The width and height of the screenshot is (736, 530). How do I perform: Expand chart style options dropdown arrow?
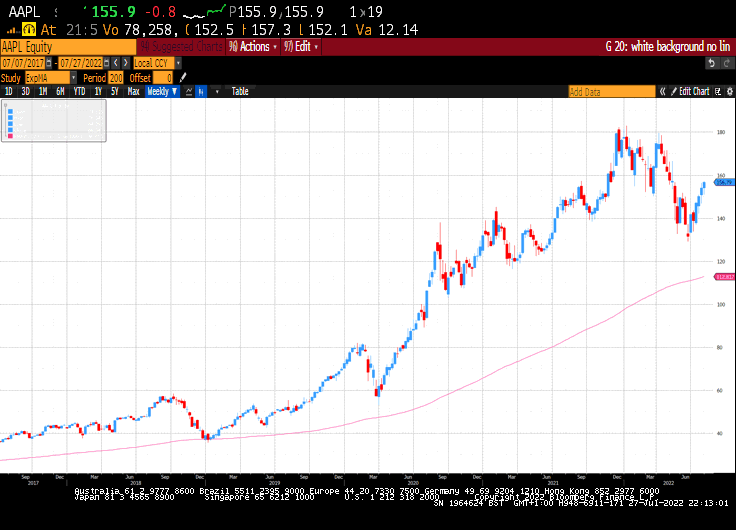click(x=217, y=92)
